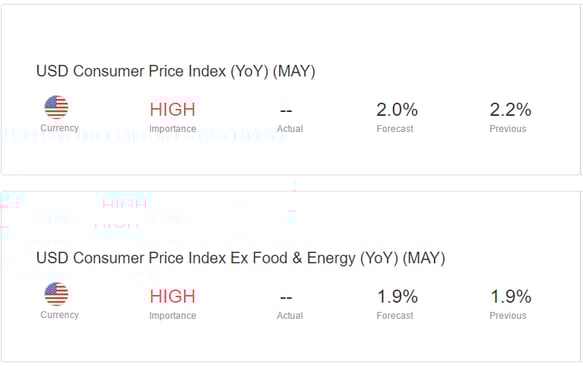583x366 pixels.
Task: Select the 2.0% forecast value
Action: 397,110
